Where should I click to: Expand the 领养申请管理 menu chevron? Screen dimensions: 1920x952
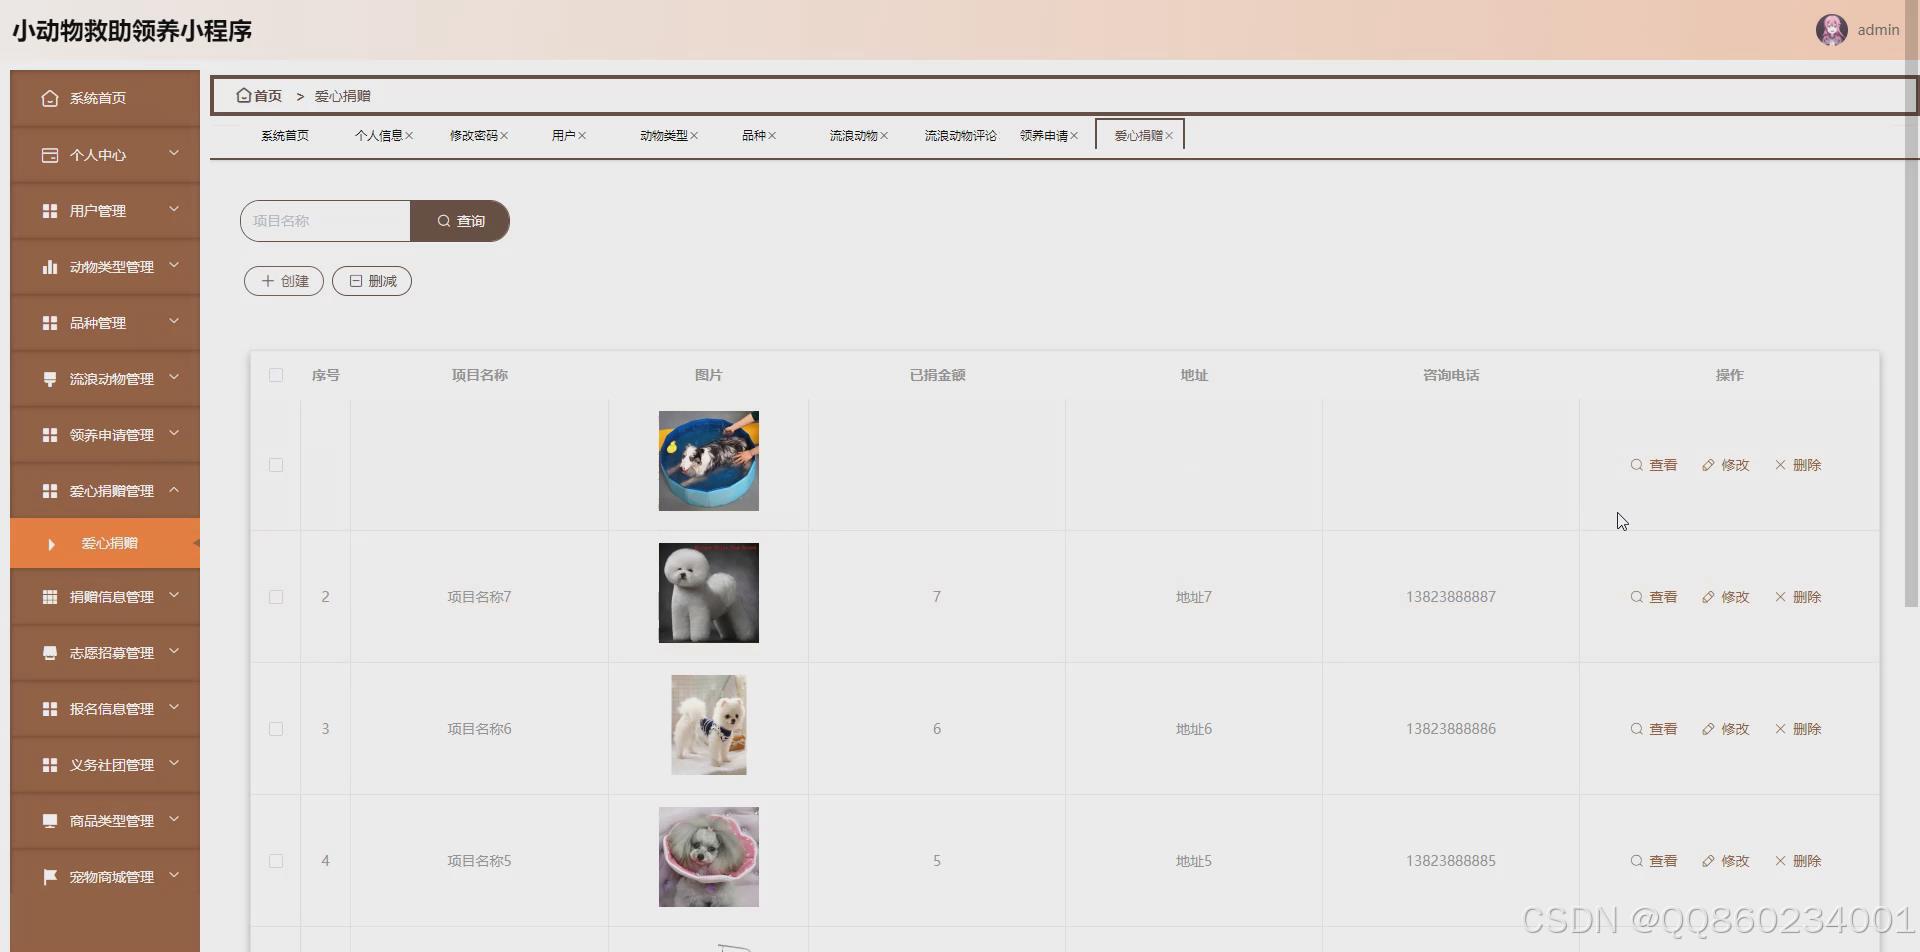tap(174, 433)
